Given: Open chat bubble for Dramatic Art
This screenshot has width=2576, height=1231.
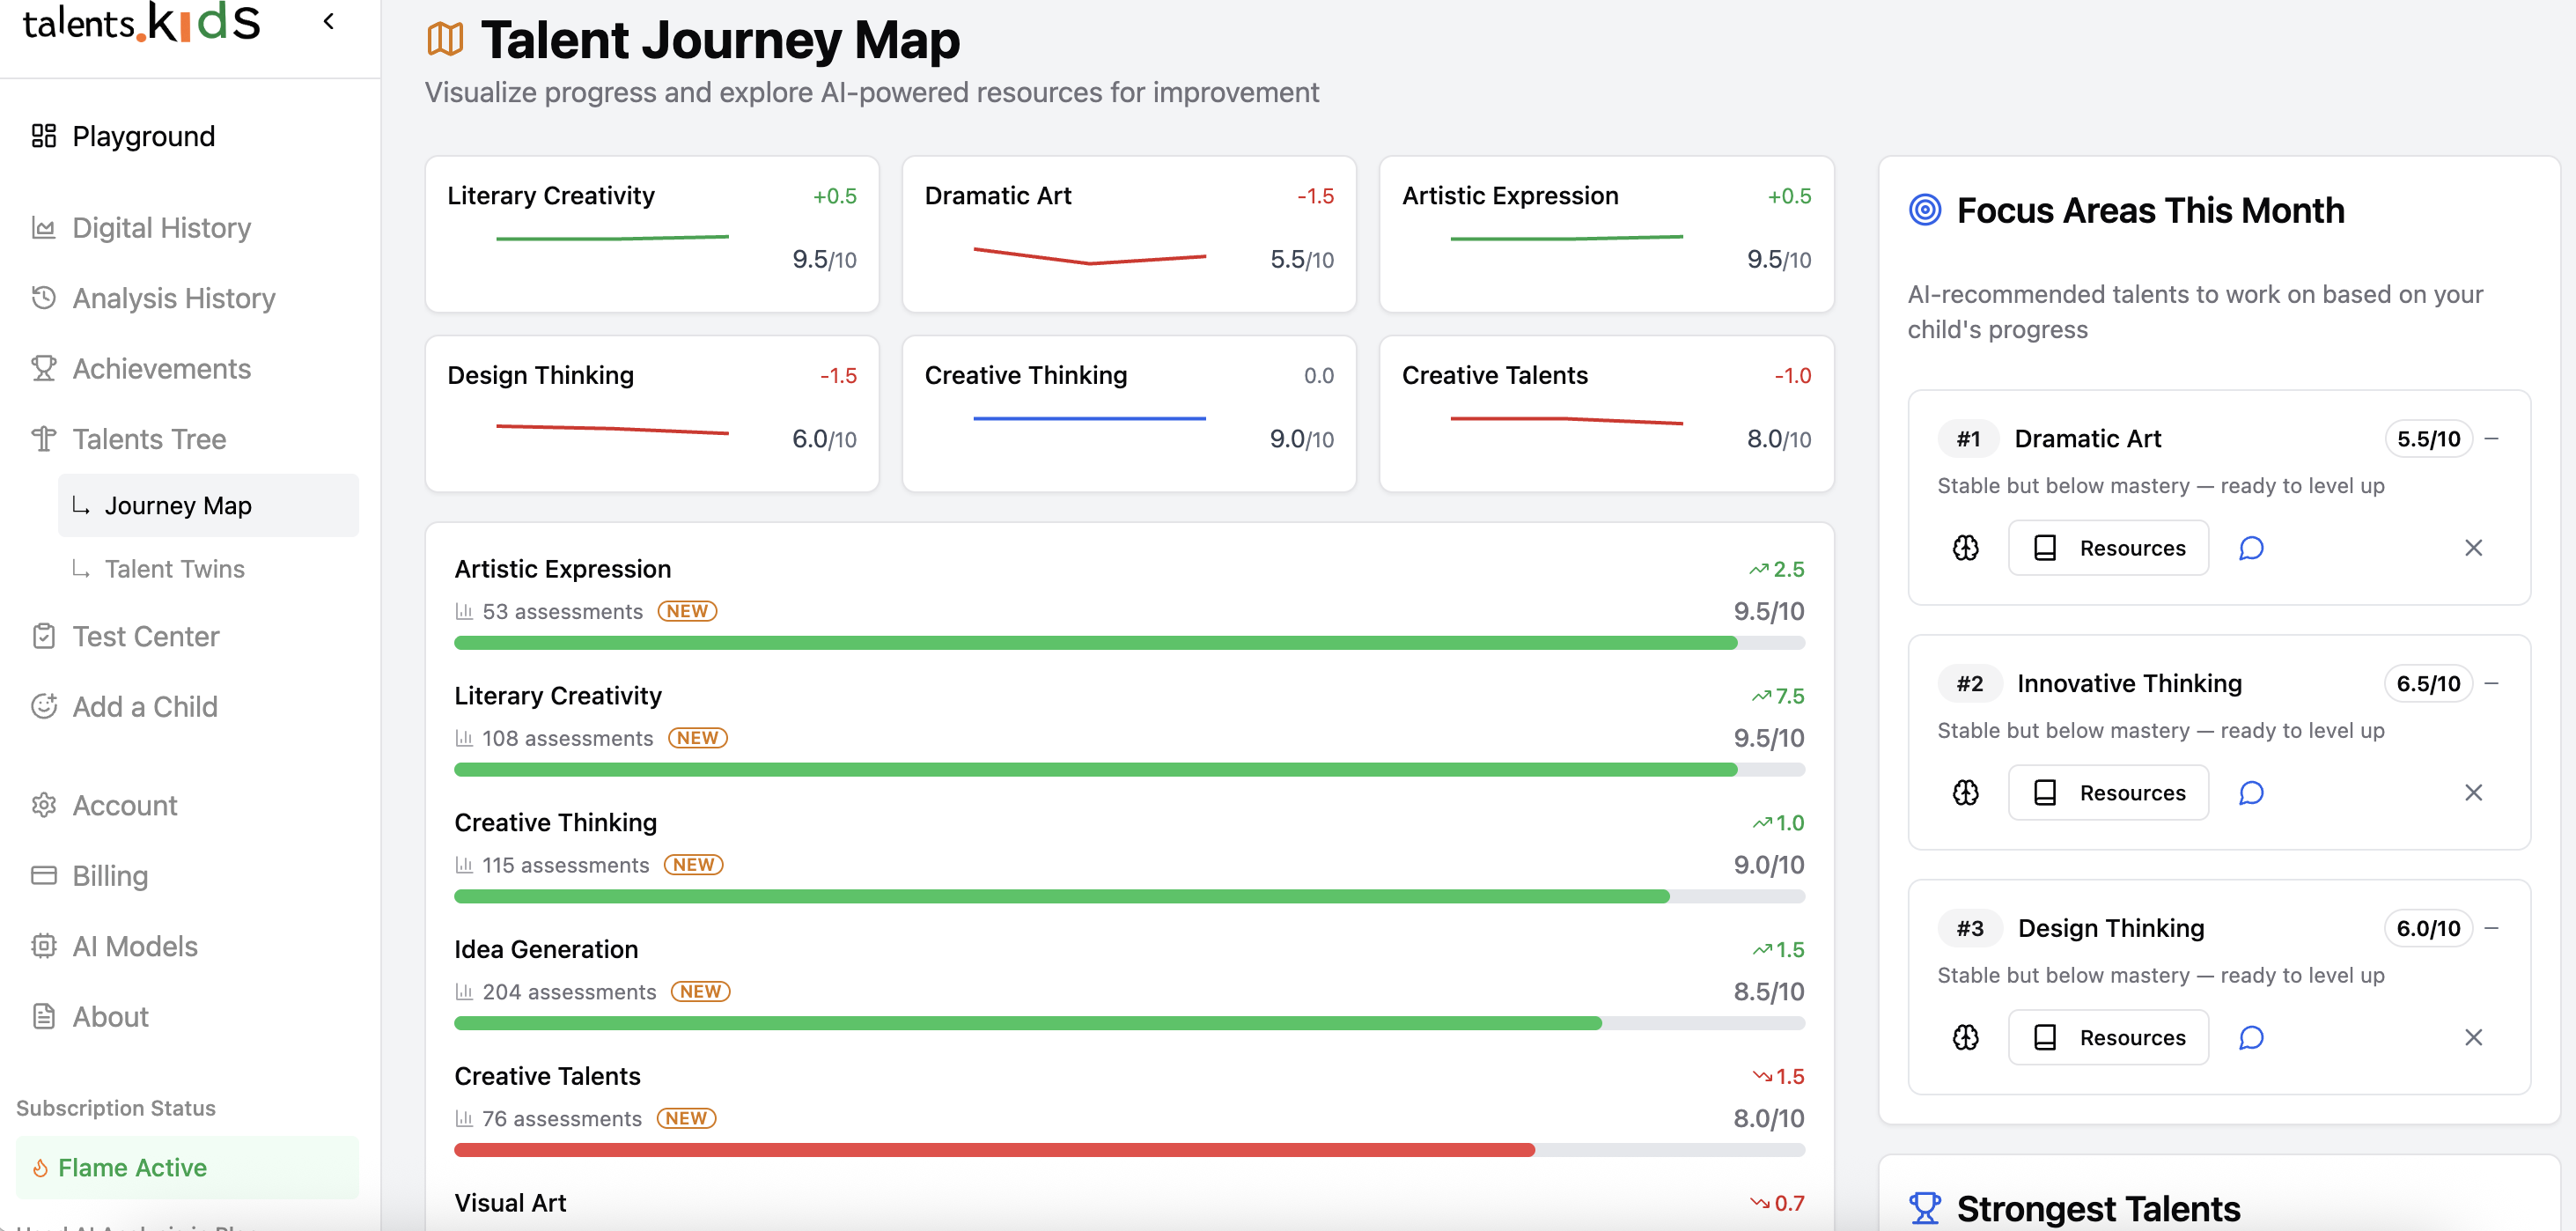Looking at the screenshot, I should click(x=2251, y=548).
